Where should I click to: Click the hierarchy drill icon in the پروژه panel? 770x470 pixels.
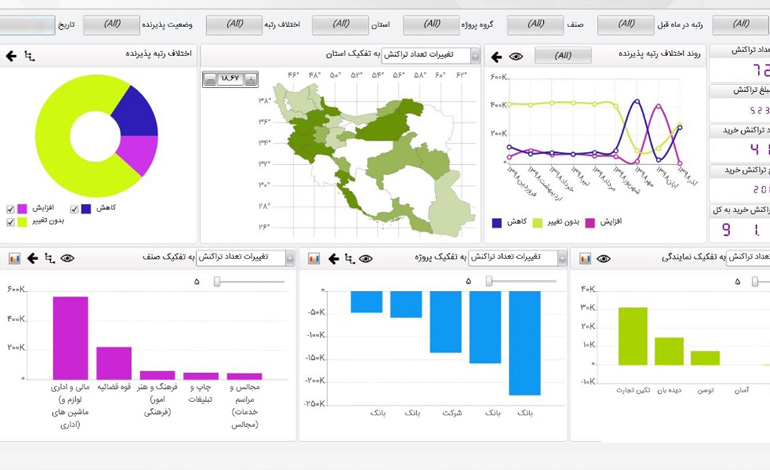(349, 258)
